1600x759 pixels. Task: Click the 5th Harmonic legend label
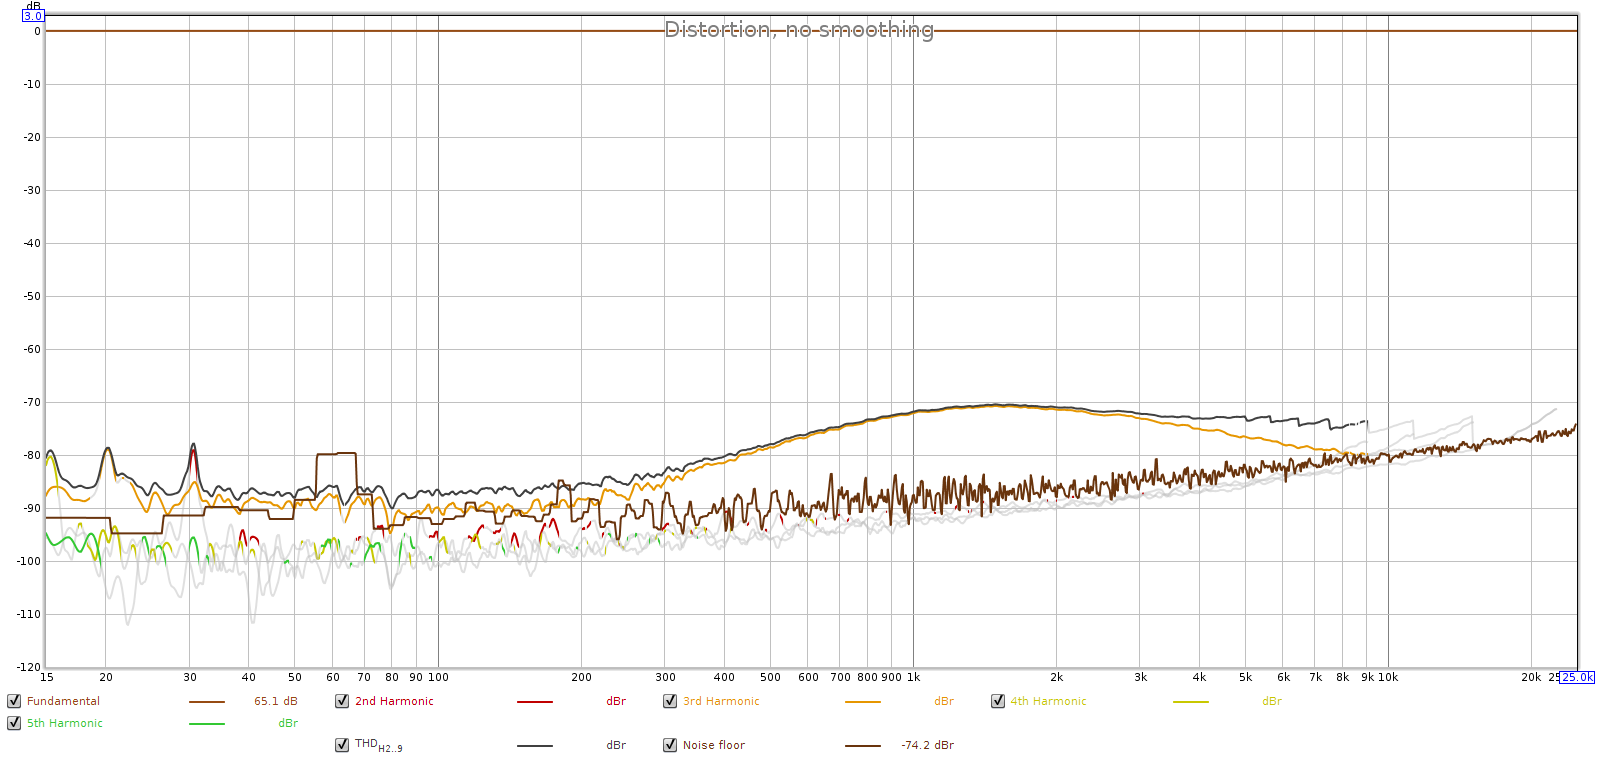[65, 723]
